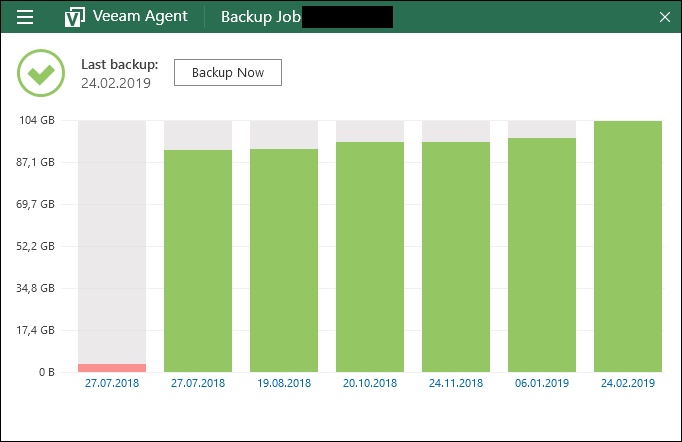682x442 pixels.
Task: Select the 24.11.2018 backup bar
Action: (456, 257)
